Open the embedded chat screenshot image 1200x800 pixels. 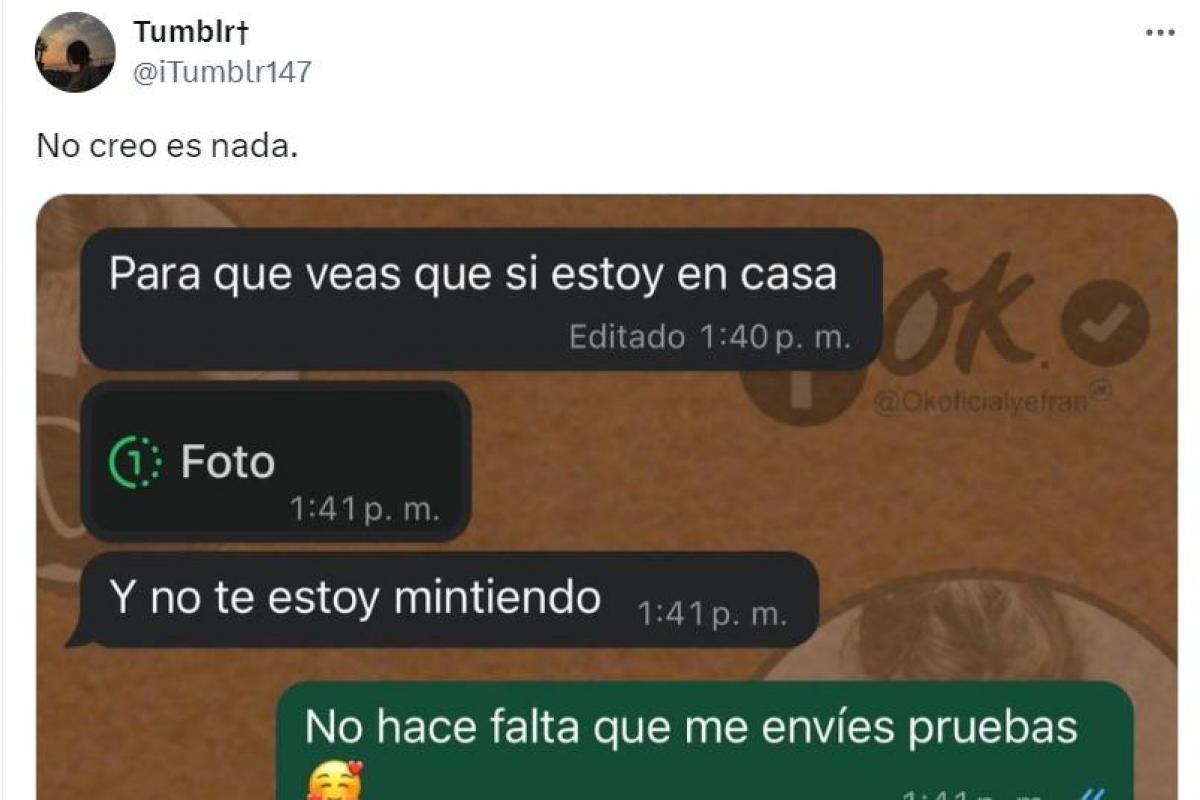607,497
